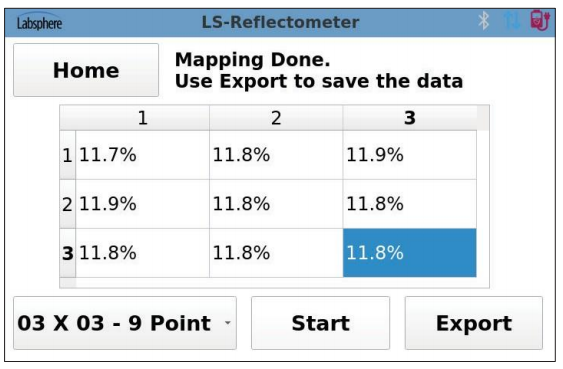Open the 03 X 03 - 9 Point dropdown
This screenshot has height=369, width=563.
click(125, 323)
